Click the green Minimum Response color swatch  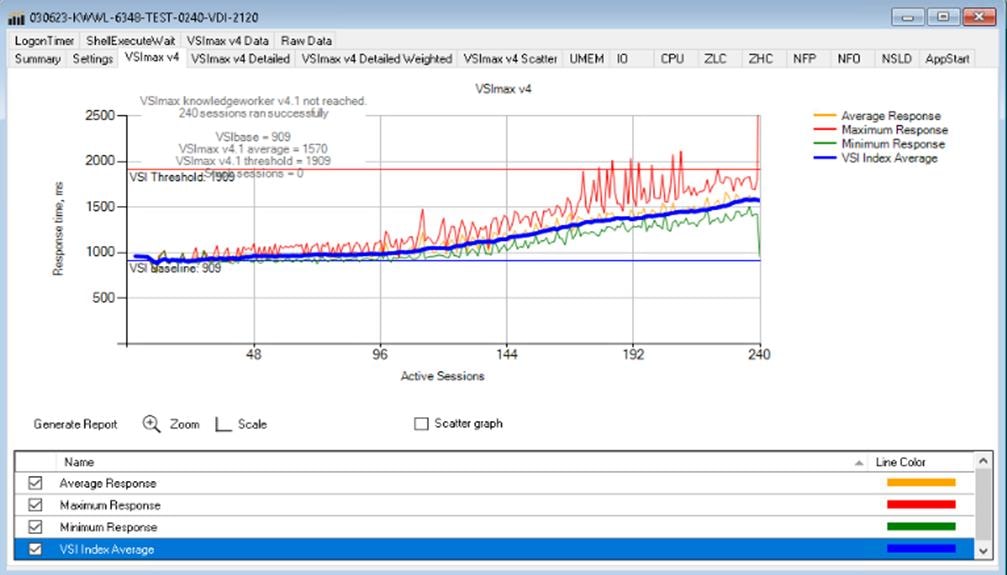tap(921, 526)
